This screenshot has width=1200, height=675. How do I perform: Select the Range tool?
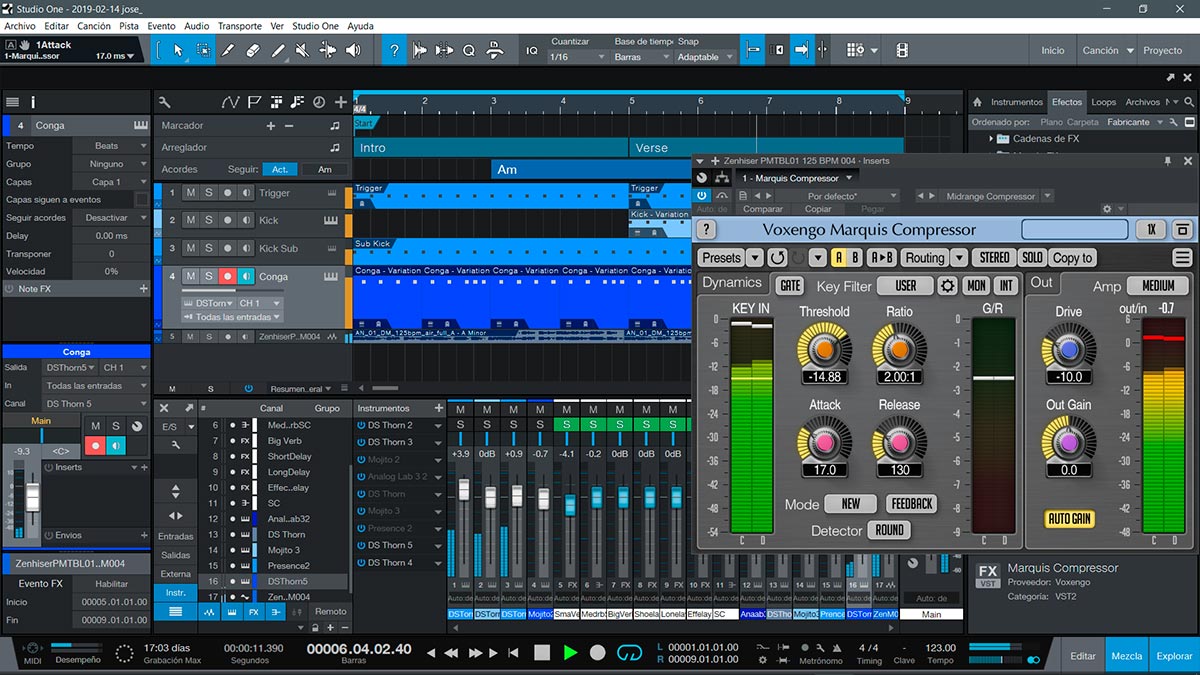203,50
